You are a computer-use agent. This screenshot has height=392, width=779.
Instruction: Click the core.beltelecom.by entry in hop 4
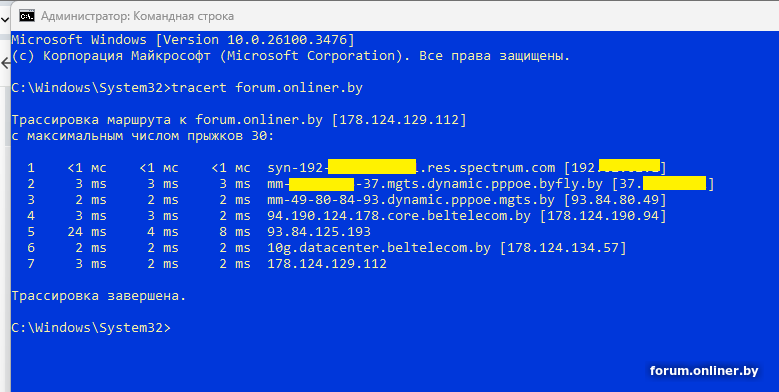(399, 216)
